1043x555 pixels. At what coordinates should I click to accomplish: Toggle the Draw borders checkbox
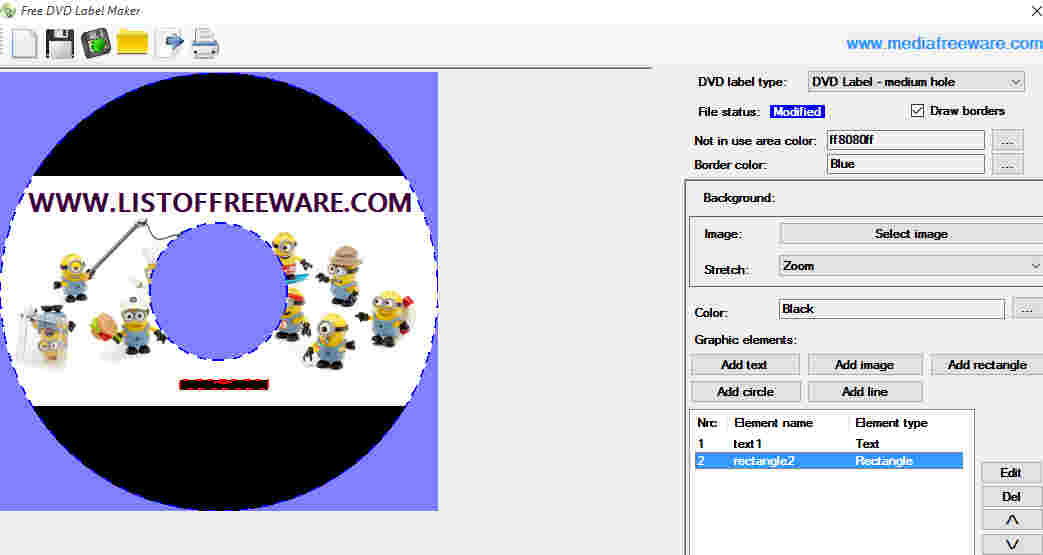[917, 111]
